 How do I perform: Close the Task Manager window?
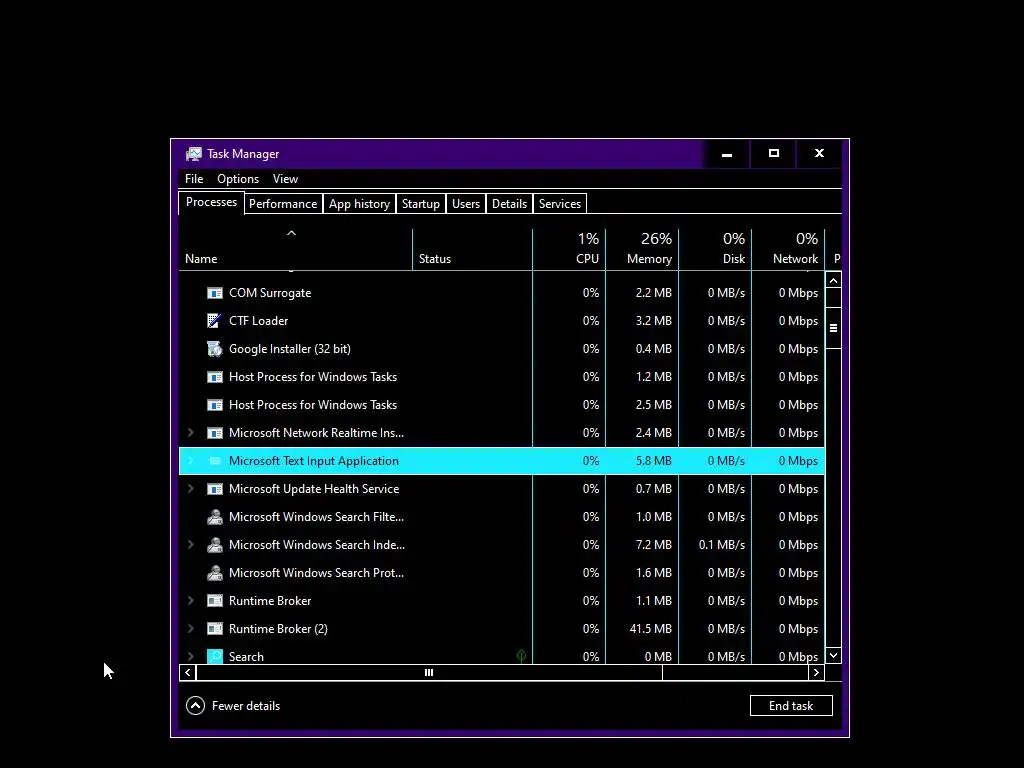pos(819,154)
